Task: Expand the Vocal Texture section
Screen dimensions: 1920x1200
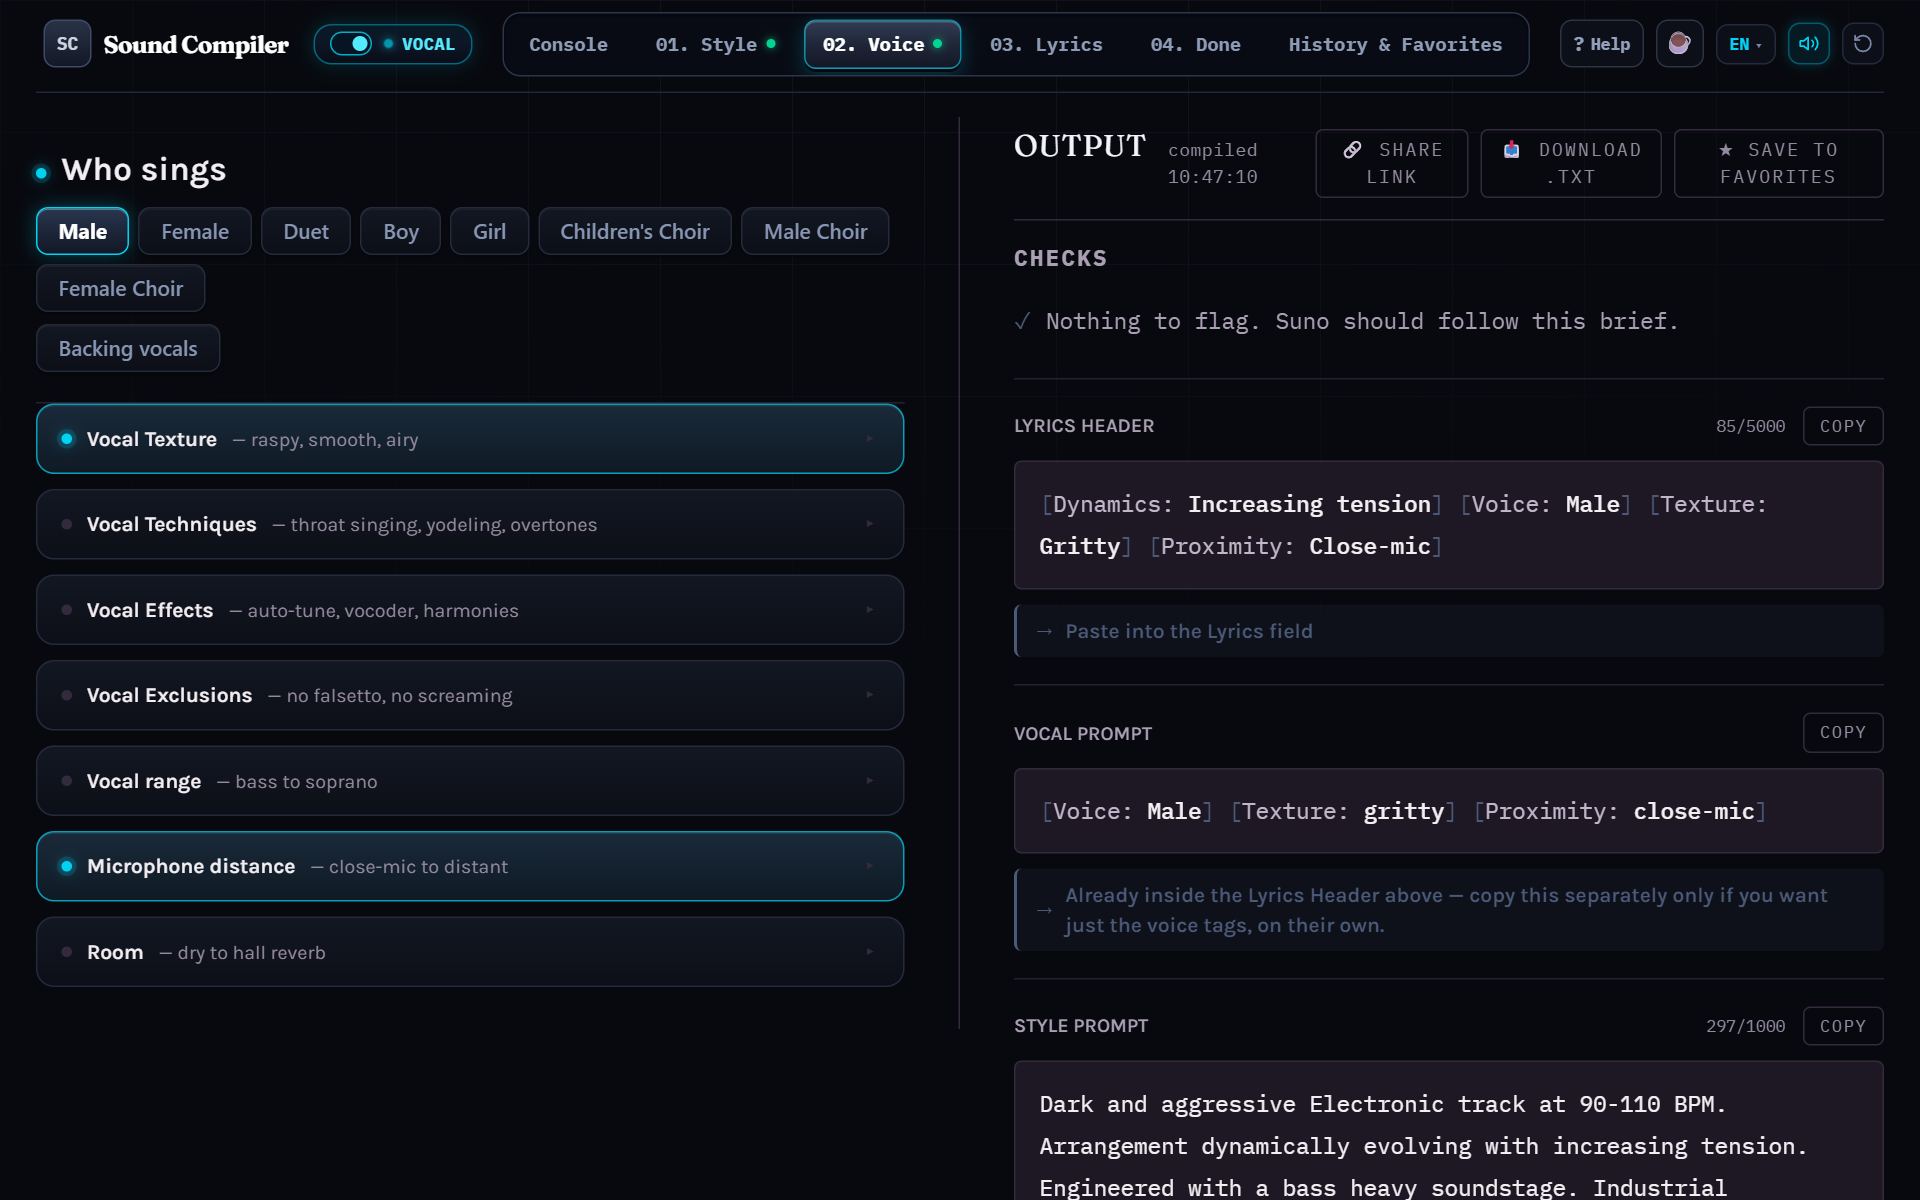Action: pos(470,439)
